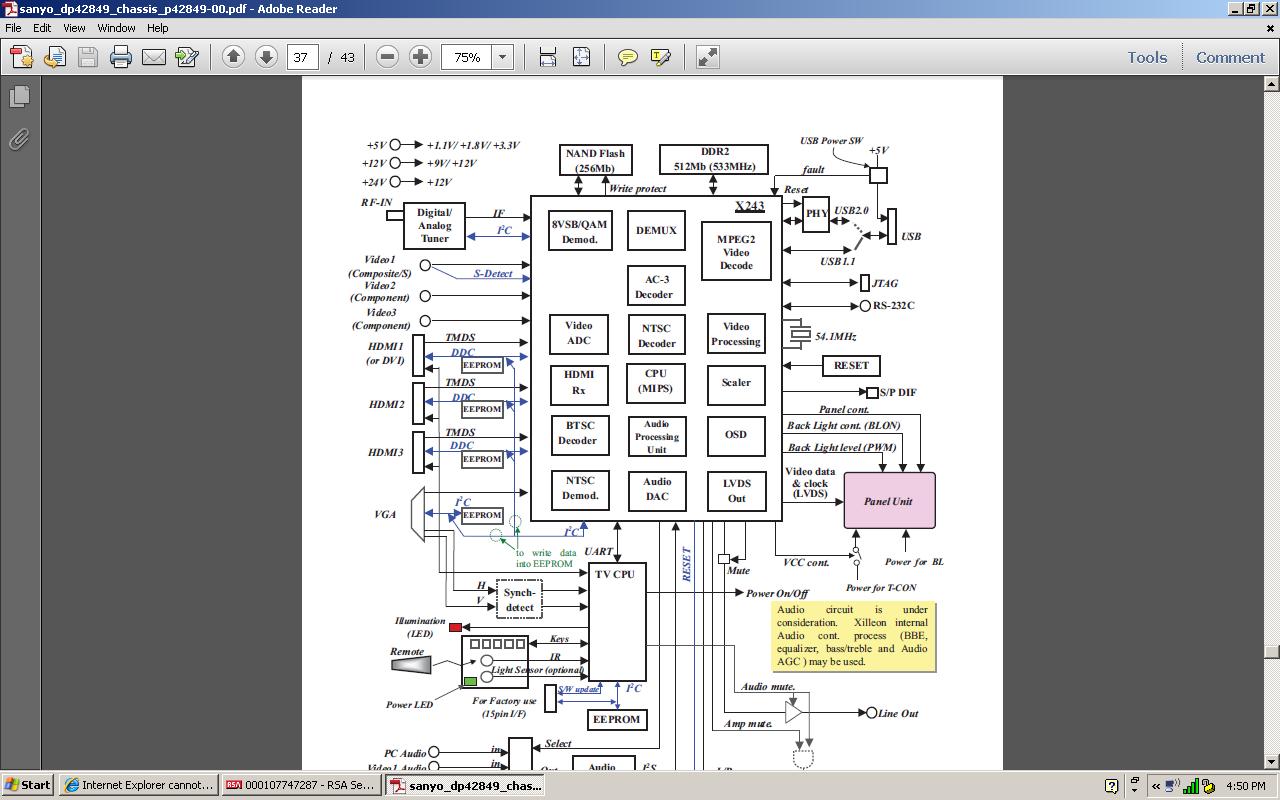Toggle fit-to-width scrolling view

(548, 57)
